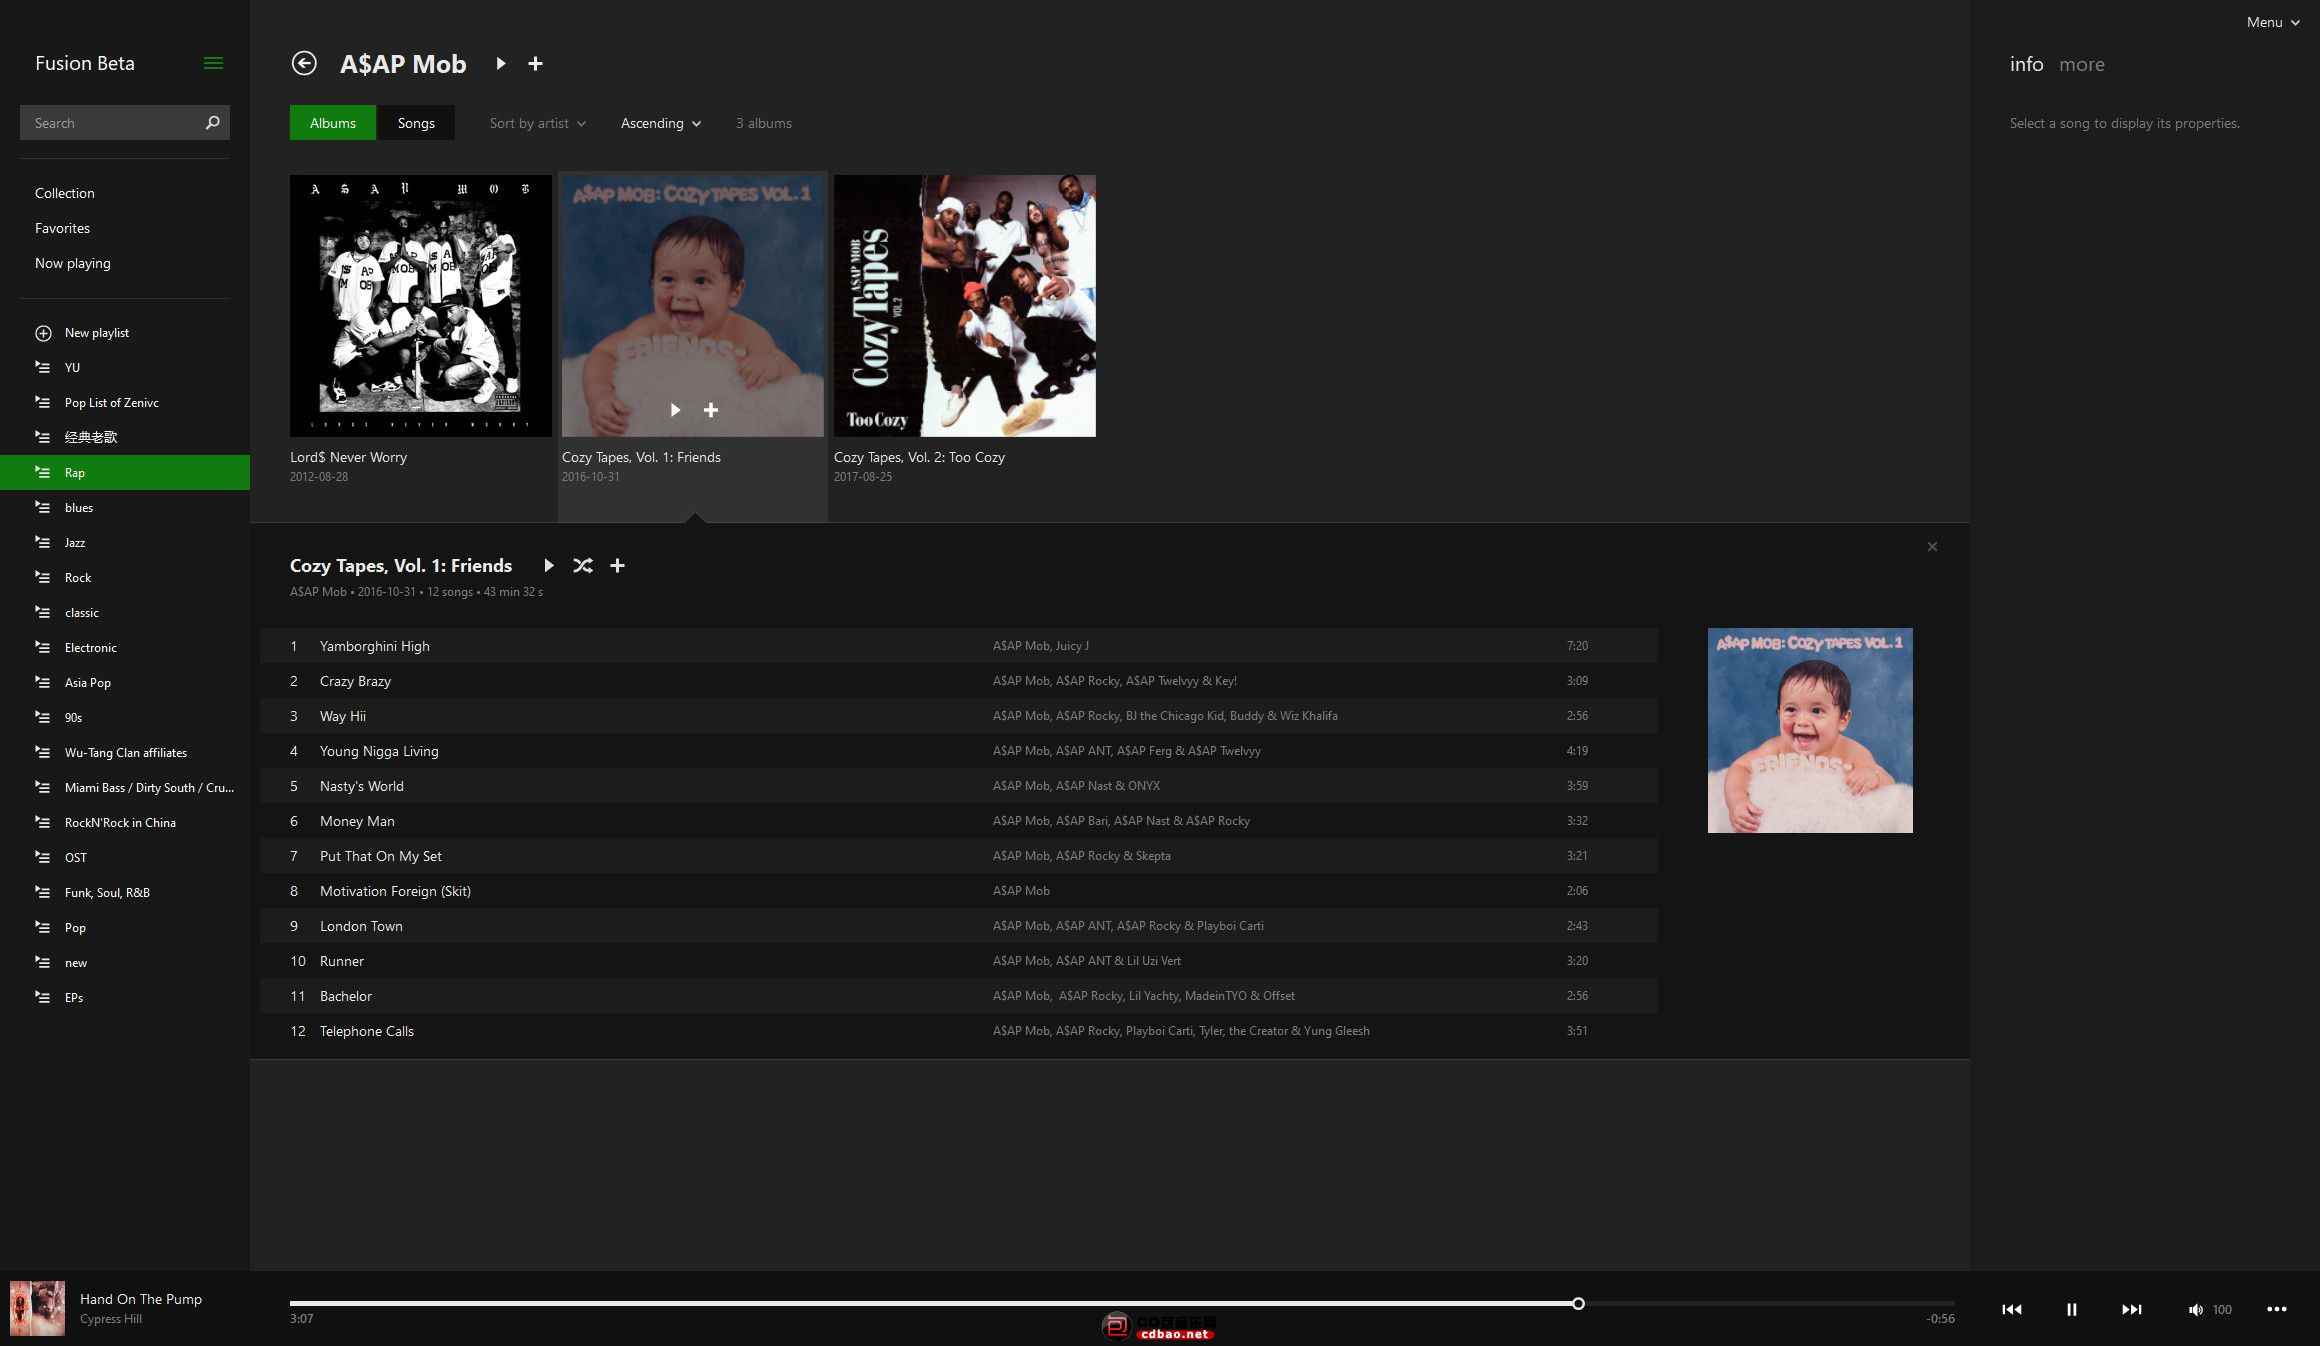This screenshot has width=2320, height=1346.
Task: Open the Wu-Tang Clan affiliates playlist
Action: pyautogui.click(x=125, y=753)
